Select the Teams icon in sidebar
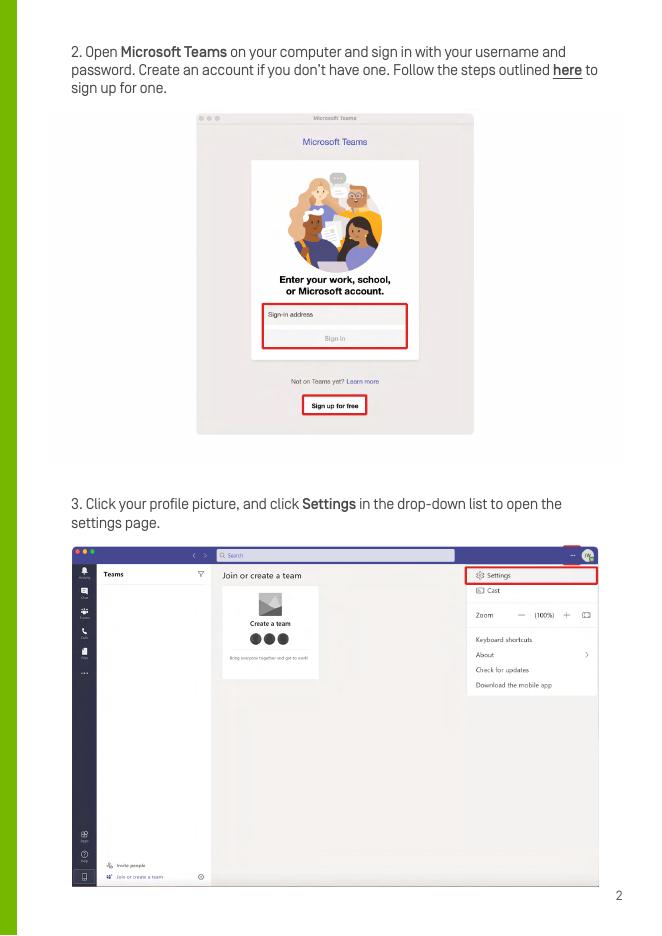 point(84,612)
